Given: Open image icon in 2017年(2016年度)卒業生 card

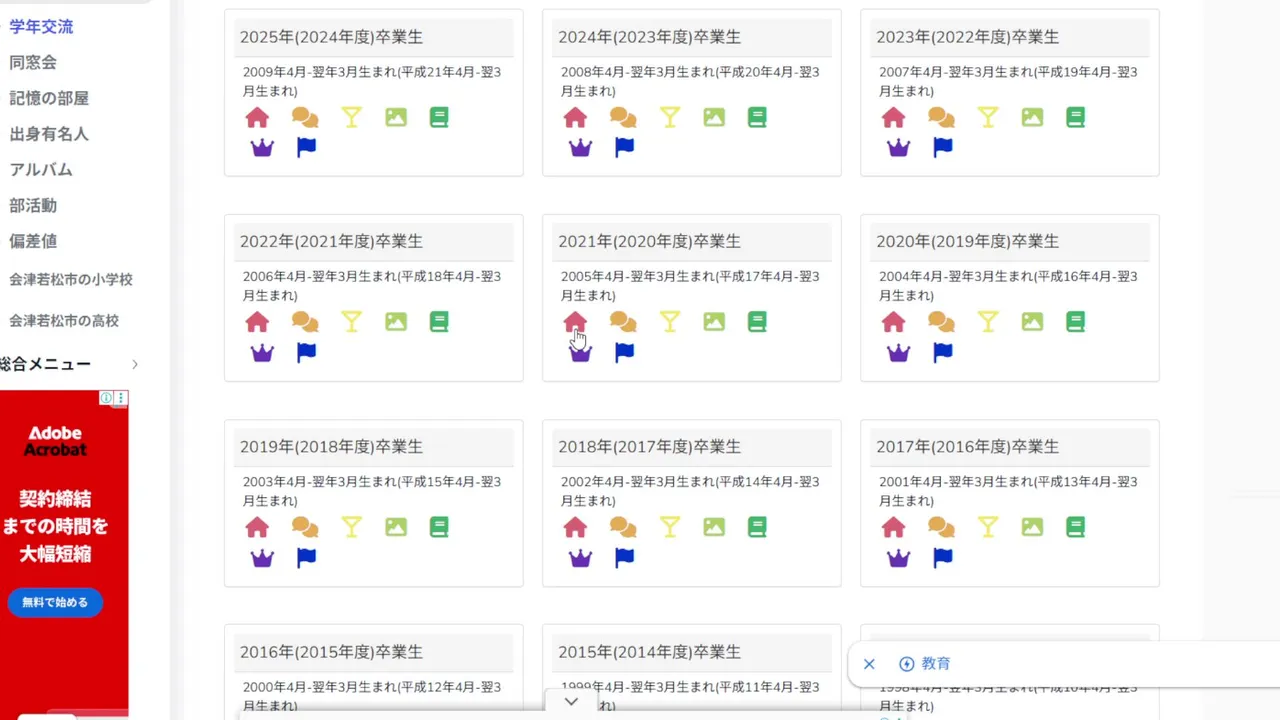Looking at the screenshot, I should coord(1032,527).
